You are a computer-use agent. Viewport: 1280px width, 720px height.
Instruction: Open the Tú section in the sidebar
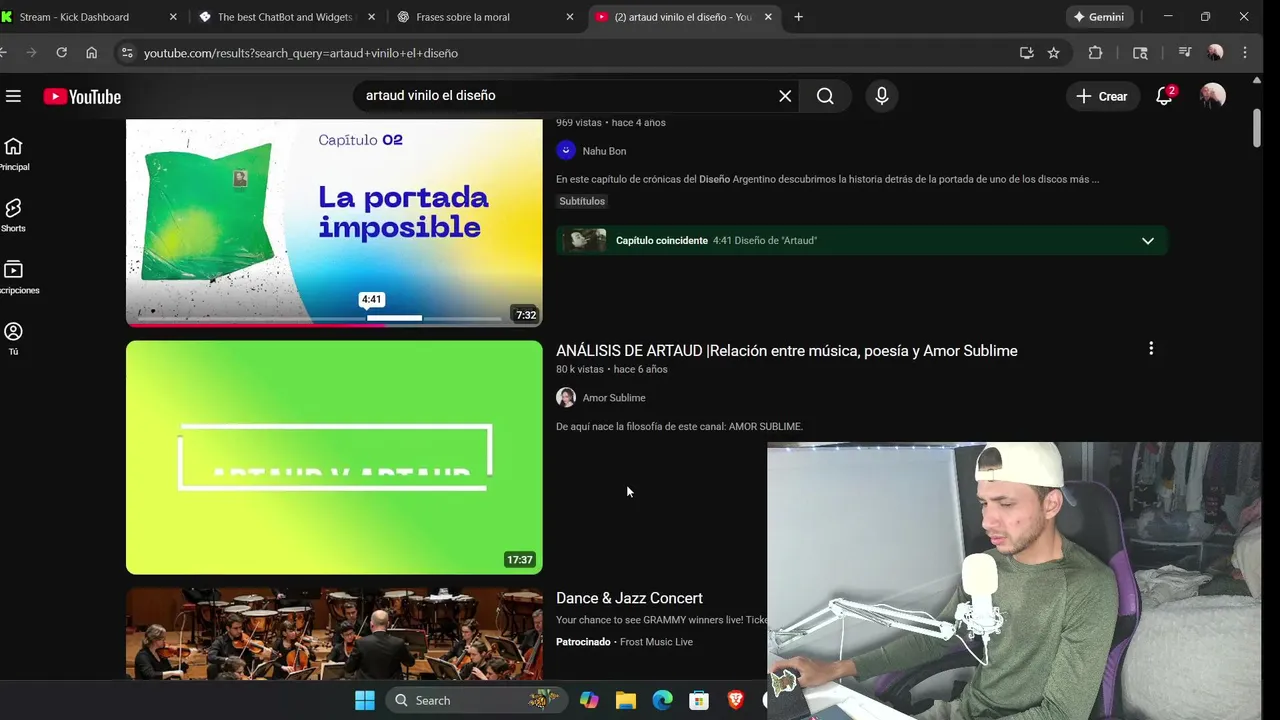pyautogui.click(x=14, y=338)
